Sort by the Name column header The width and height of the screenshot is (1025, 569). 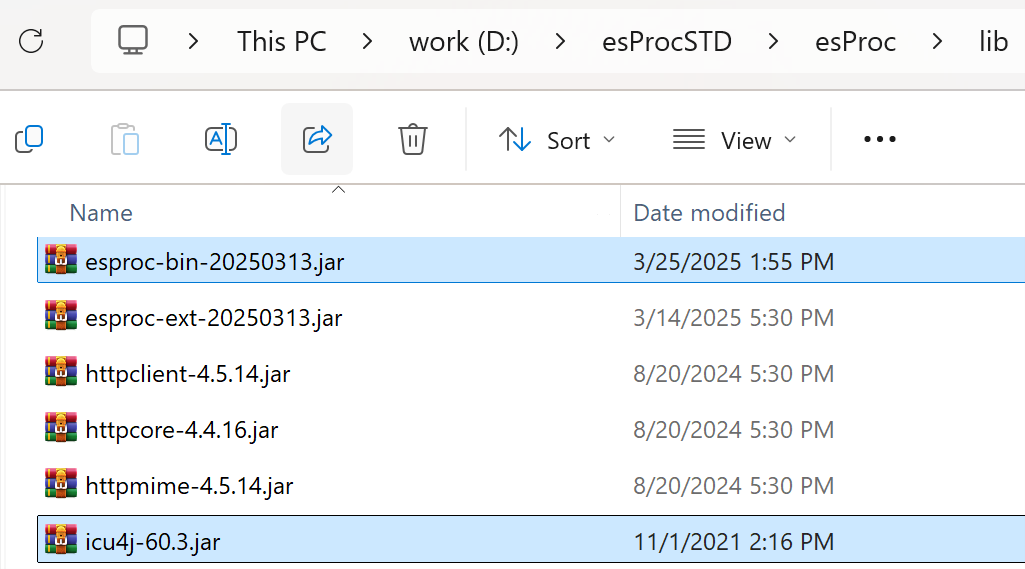[x=101, y=212]
